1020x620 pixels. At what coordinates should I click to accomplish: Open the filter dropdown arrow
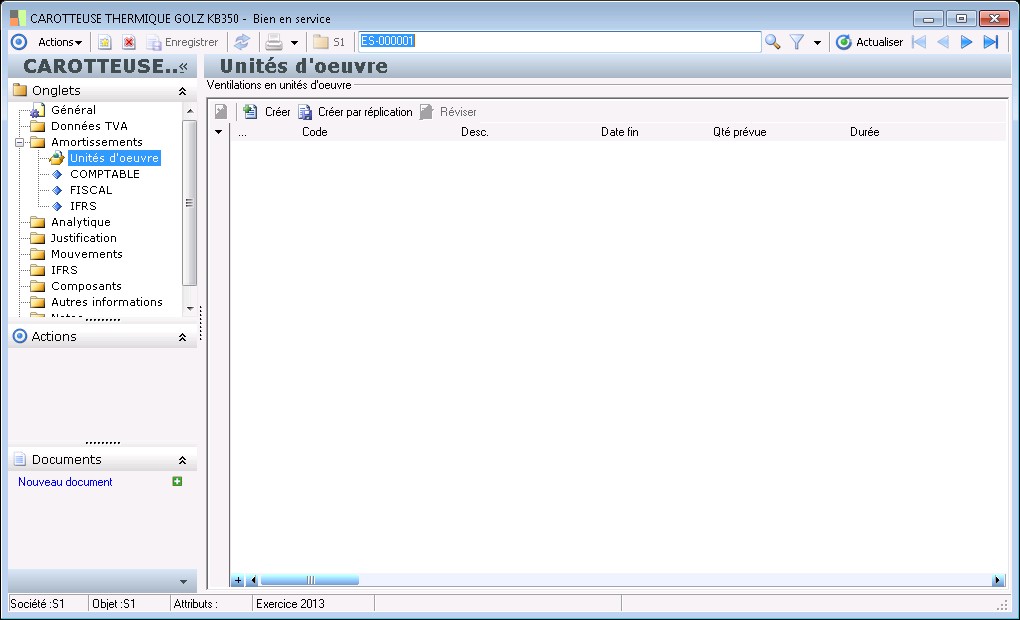(817, 43)
